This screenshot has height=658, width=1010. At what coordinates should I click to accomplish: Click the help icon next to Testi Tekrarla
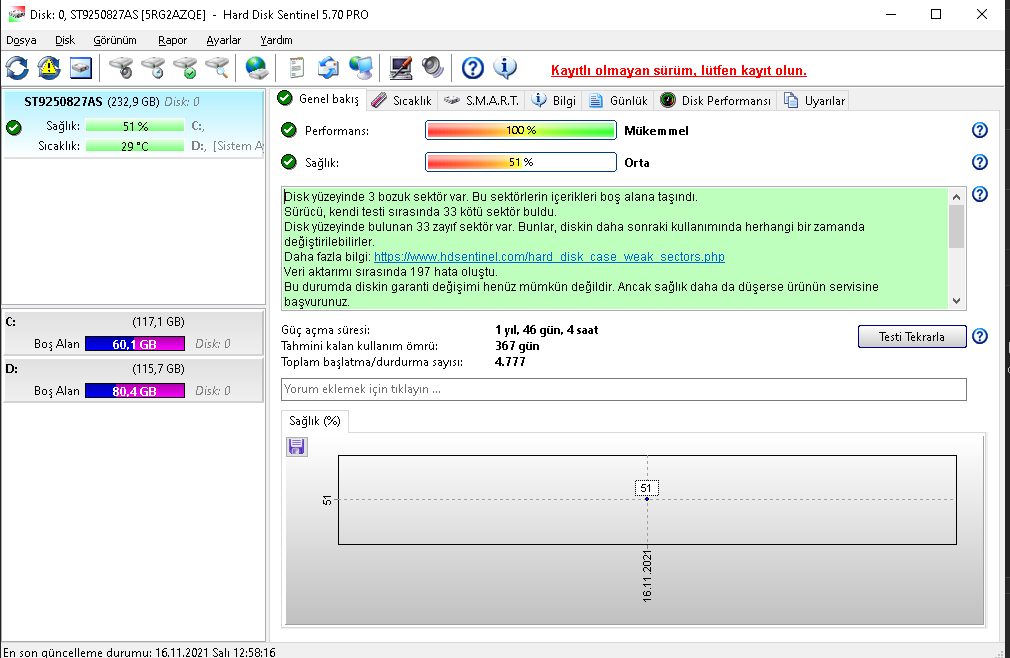tap(980, 336)
